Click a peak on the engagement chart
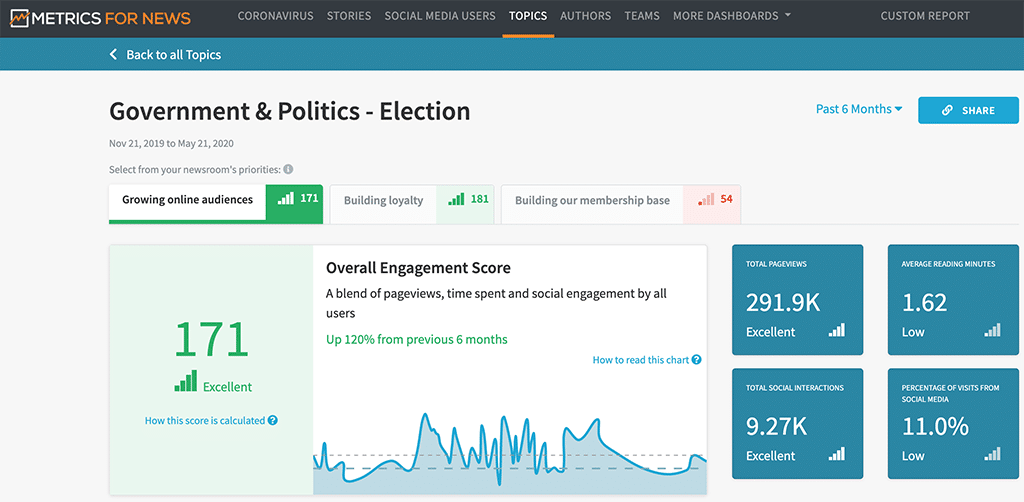Image resolution: width=1024 pixels, height=502 pixels. [x=425, y=415]
